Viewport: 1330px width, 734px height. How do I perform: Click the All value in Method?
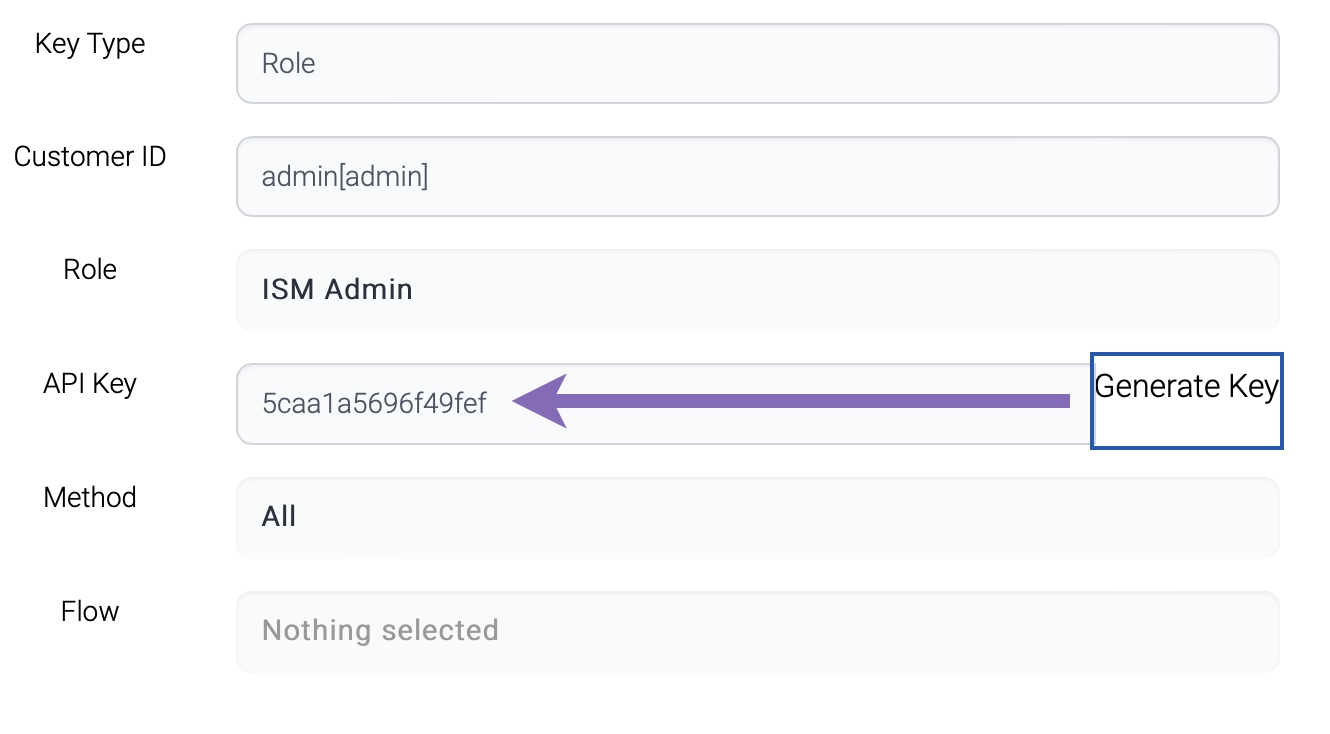(279, 517)
